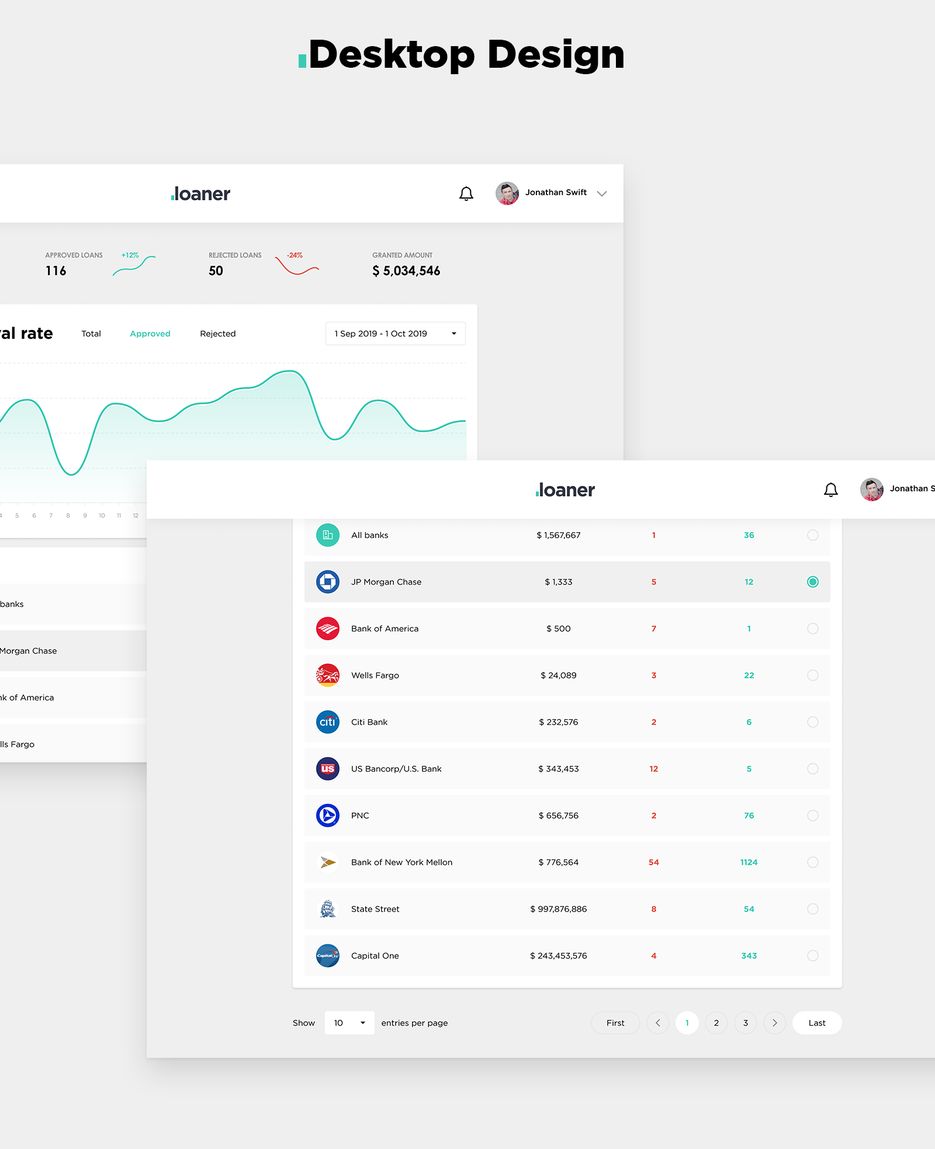The height and width of the screenshot is (1149, 935).
Task: Click the loaner logo in back window
Action: 200,193
